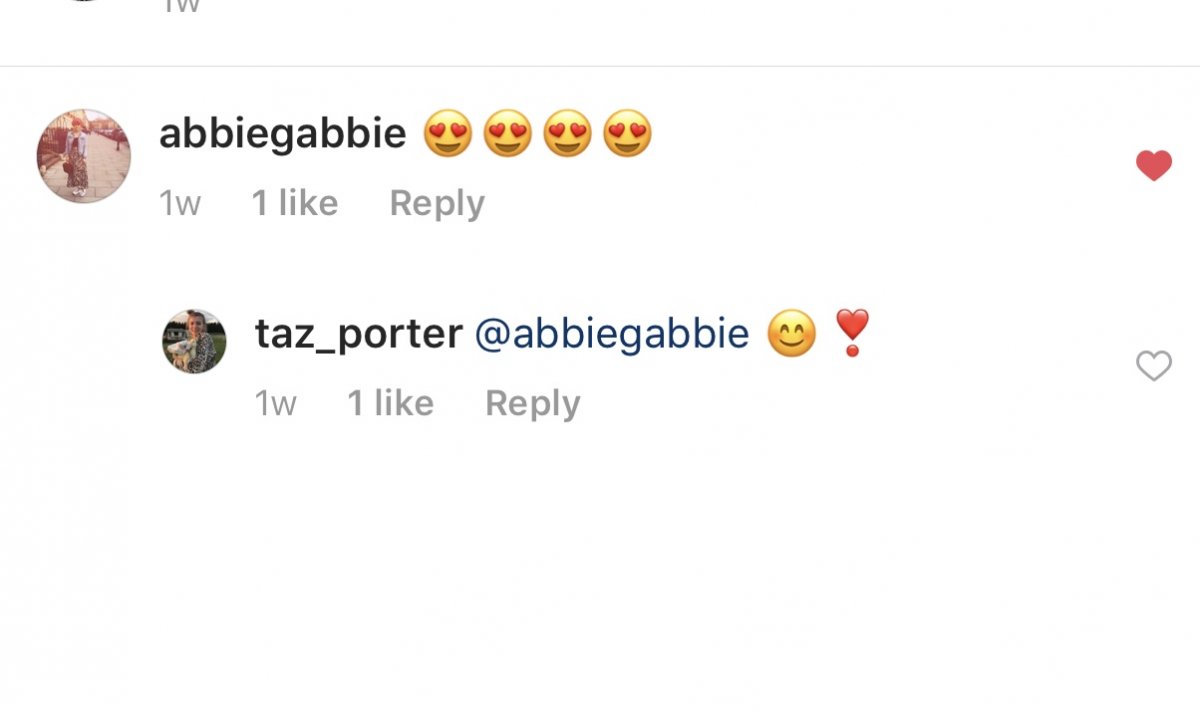Viewport: 1200px width, 712px height.
Task: Unlike abbiegabbie's comment with red heart
Action: coord(1153,165)
